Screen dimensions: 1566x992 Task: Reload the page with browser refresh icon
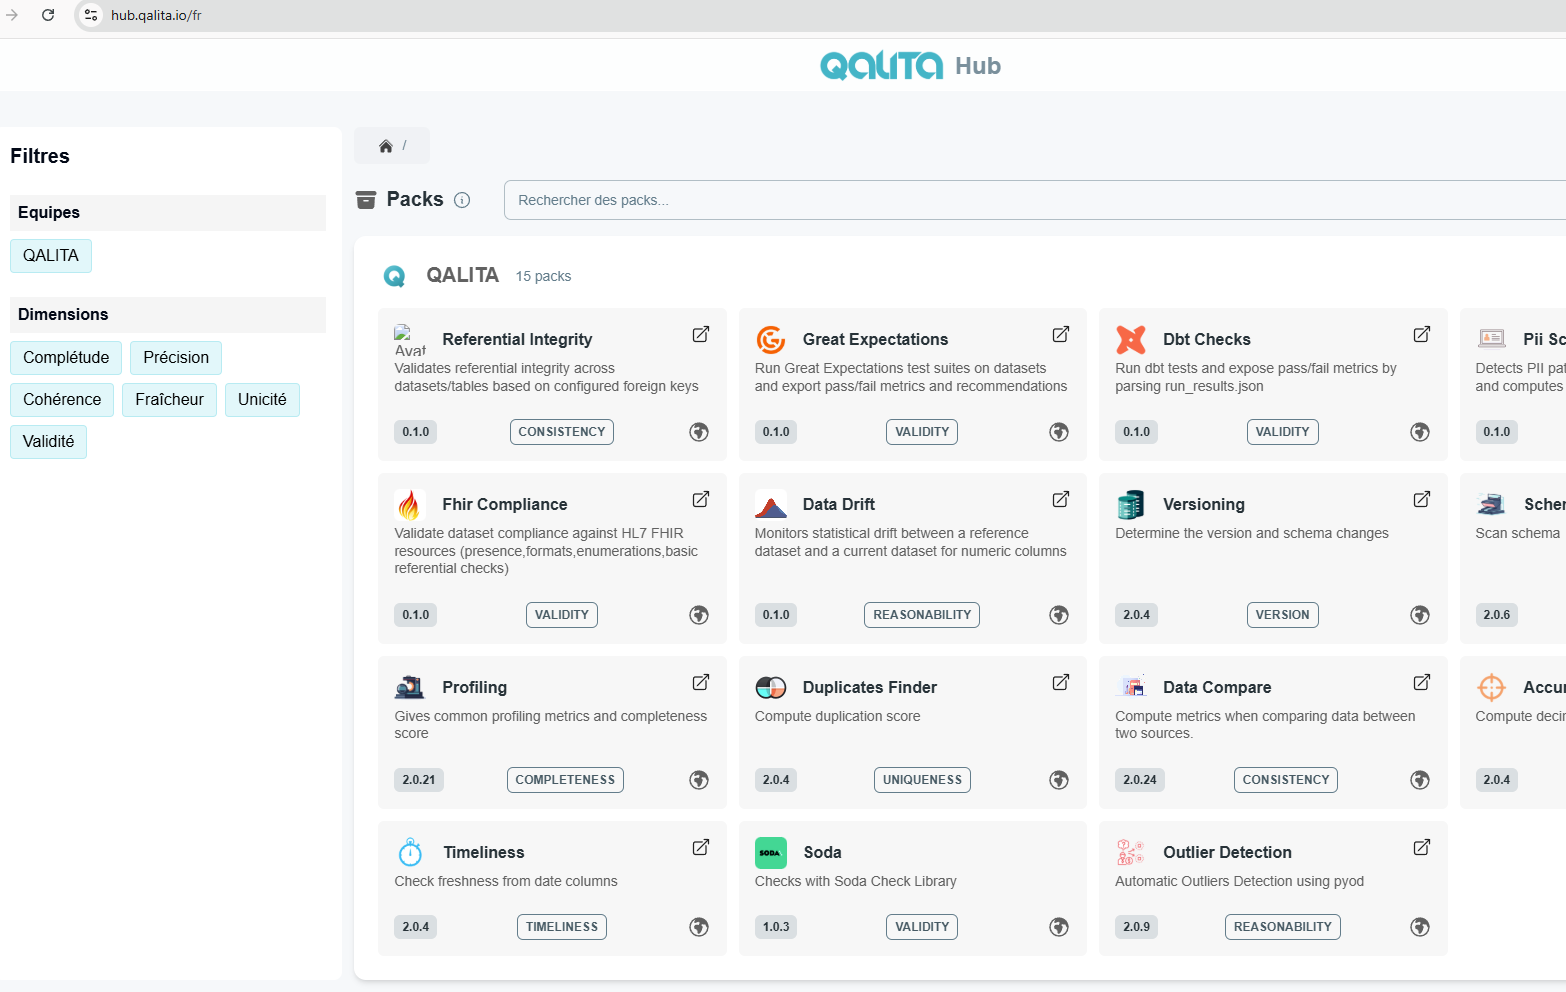(48, 15)
